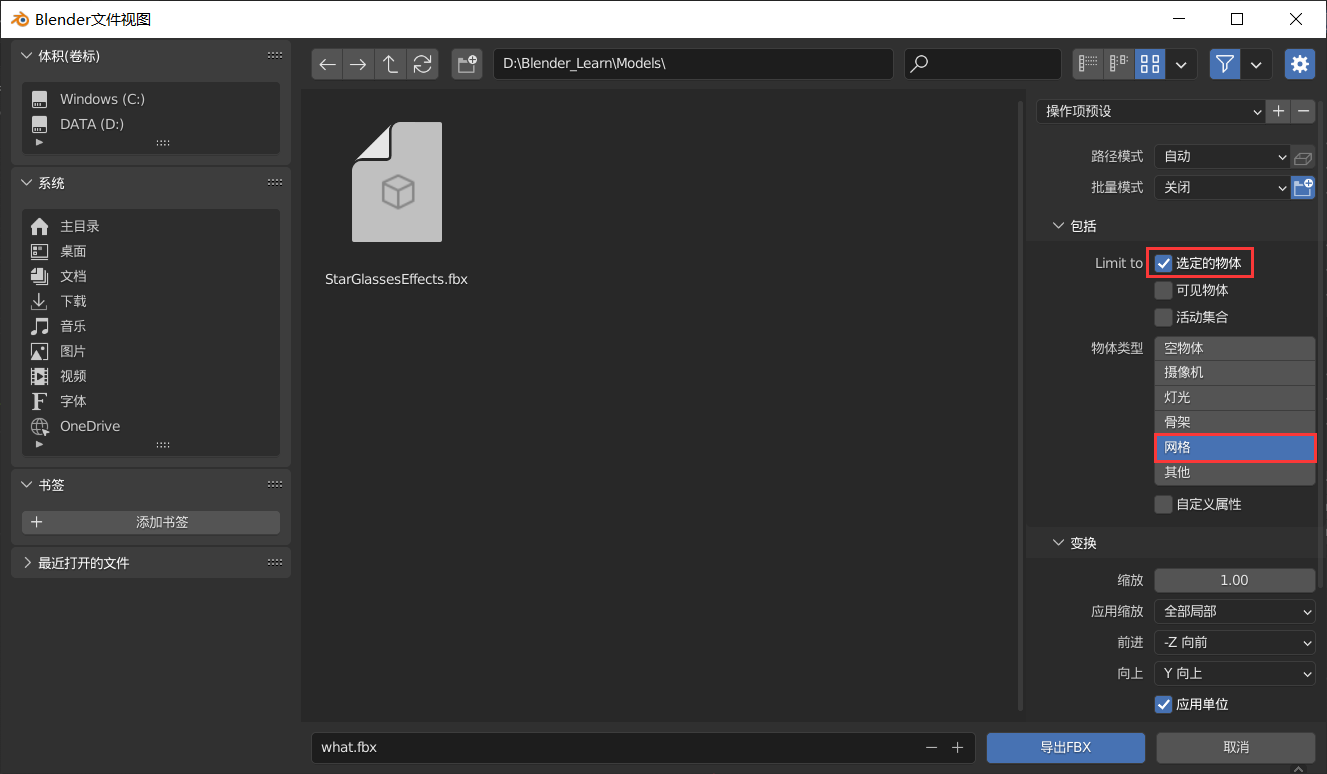Toggle file filter funnel icon

point(1225,64)
